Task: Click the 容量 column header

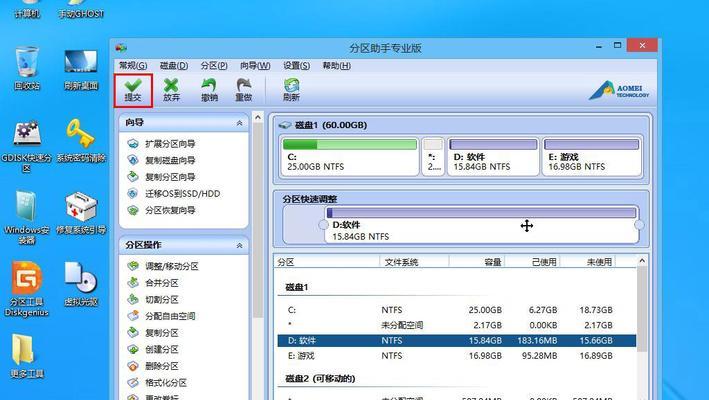Action: (x=492, y=262)
